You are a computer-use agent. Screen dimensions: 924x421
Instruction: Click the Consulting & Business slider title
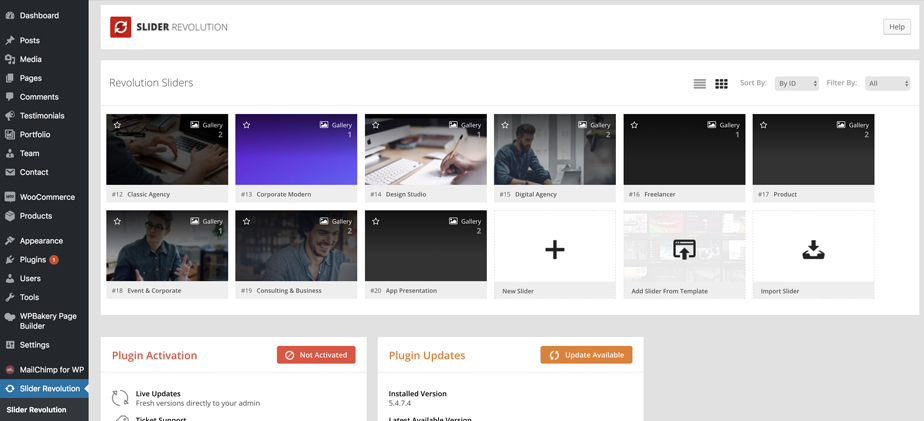coord(289,291)
